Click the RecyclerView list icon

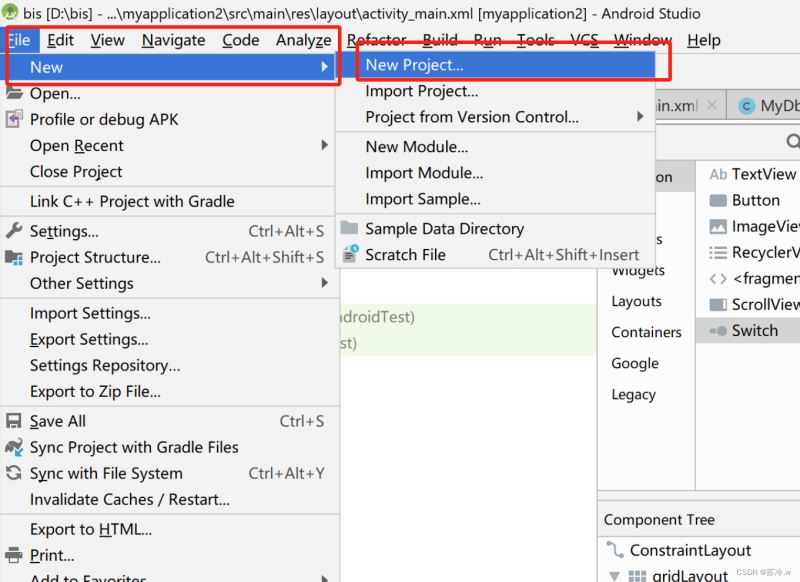point(718,252)
